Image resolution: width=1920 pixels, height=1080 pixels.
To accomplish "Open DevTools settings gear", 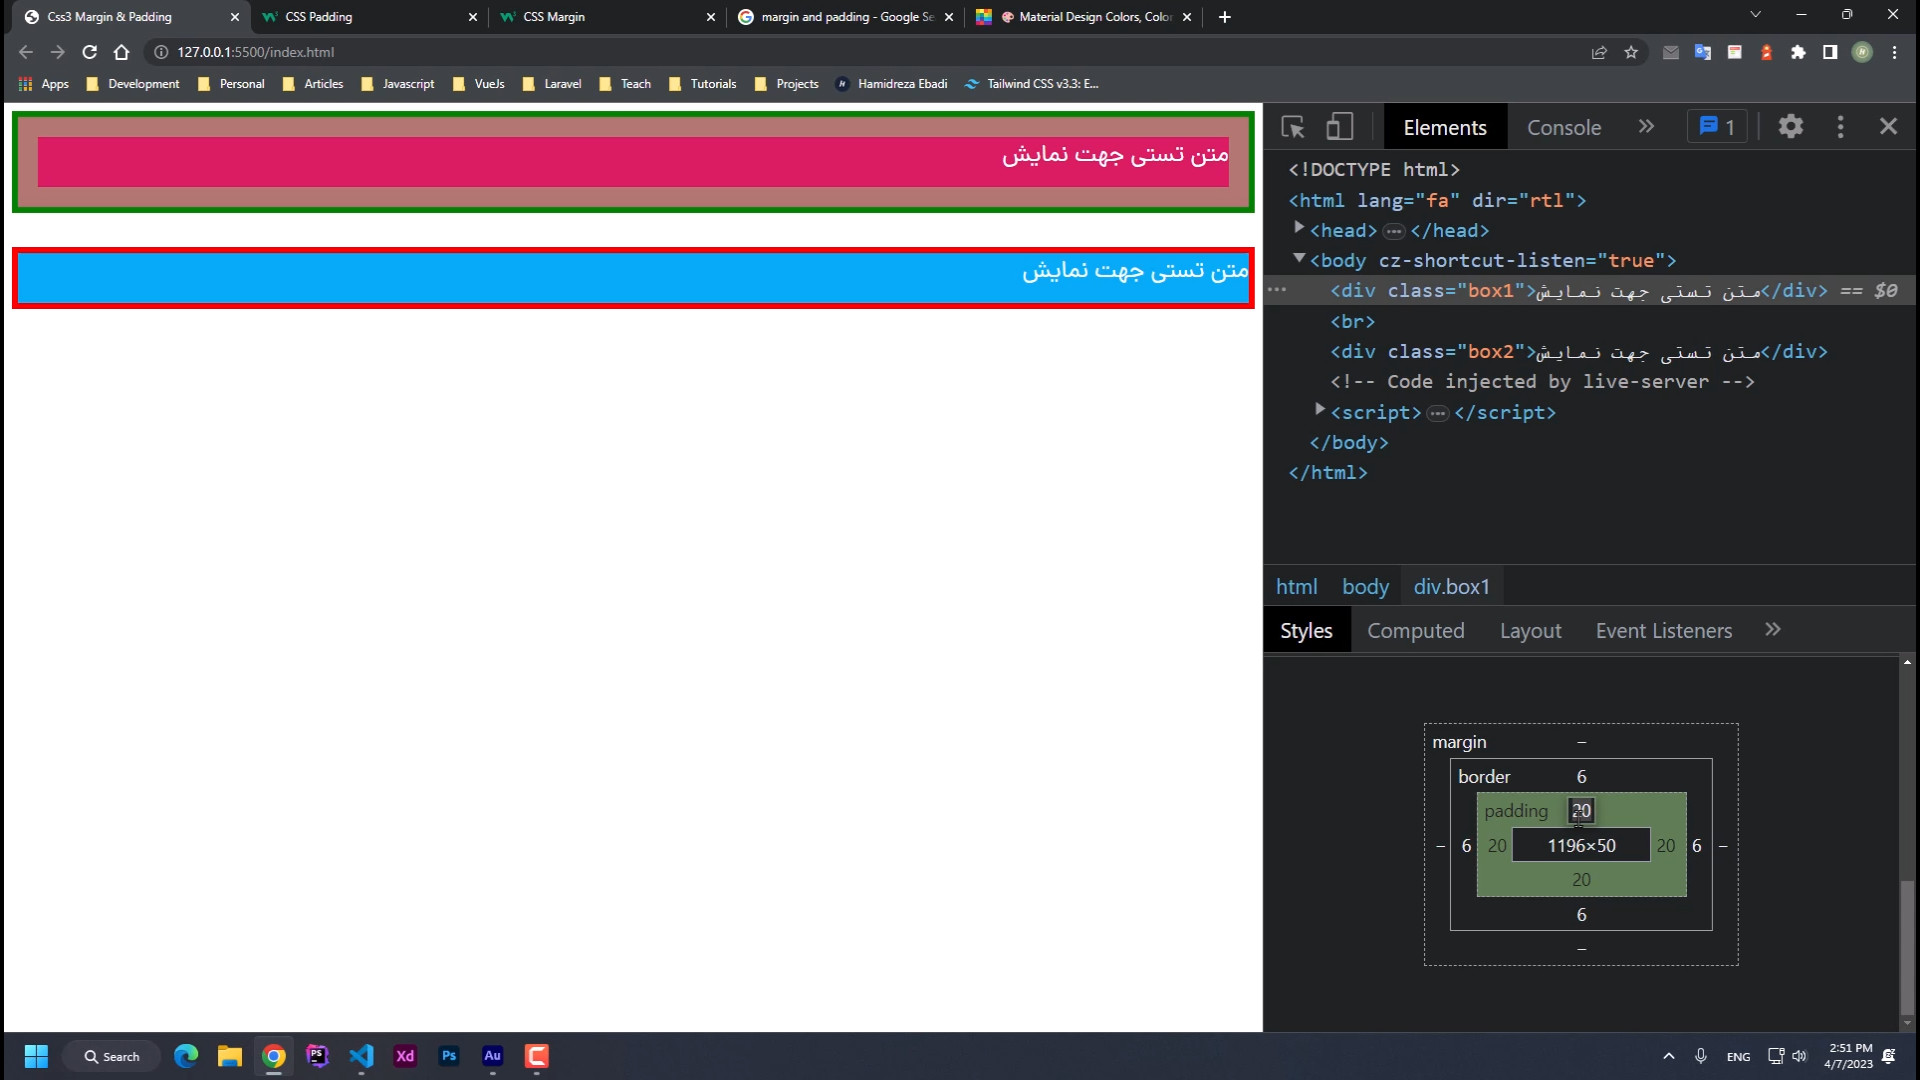I will pos(1790,127).
